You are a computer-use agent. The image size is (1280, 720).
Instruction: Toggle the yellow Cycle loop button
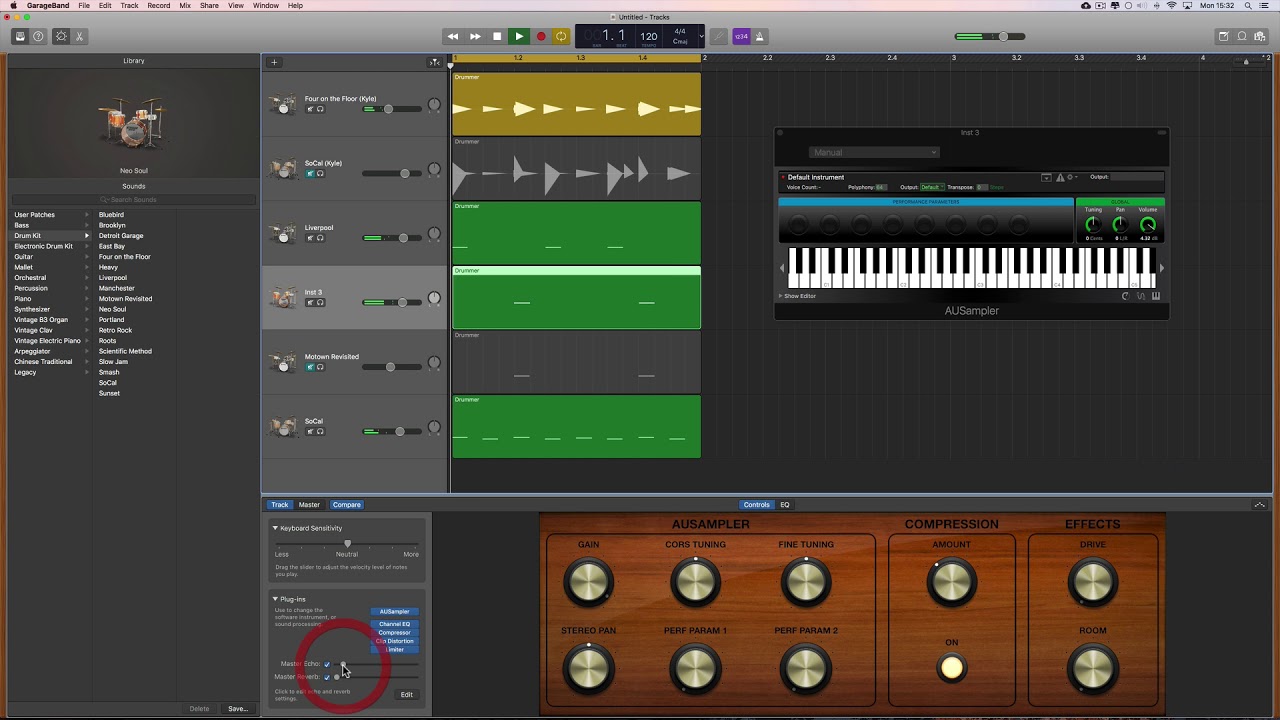click(561, 37)
